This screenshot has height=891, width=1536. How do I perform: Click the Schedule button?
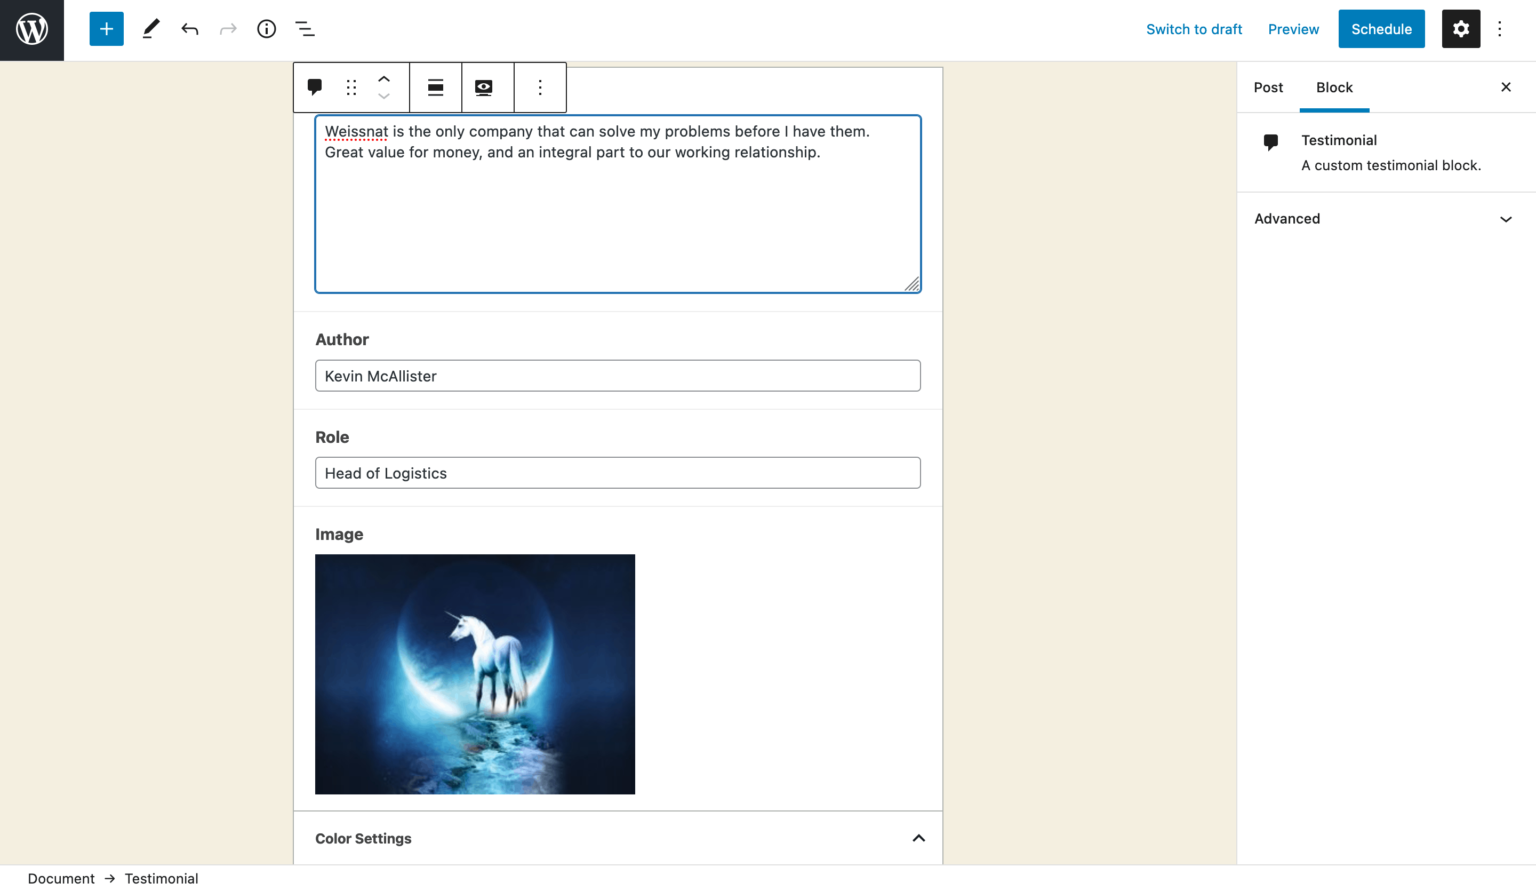(x=1381, y=29)
